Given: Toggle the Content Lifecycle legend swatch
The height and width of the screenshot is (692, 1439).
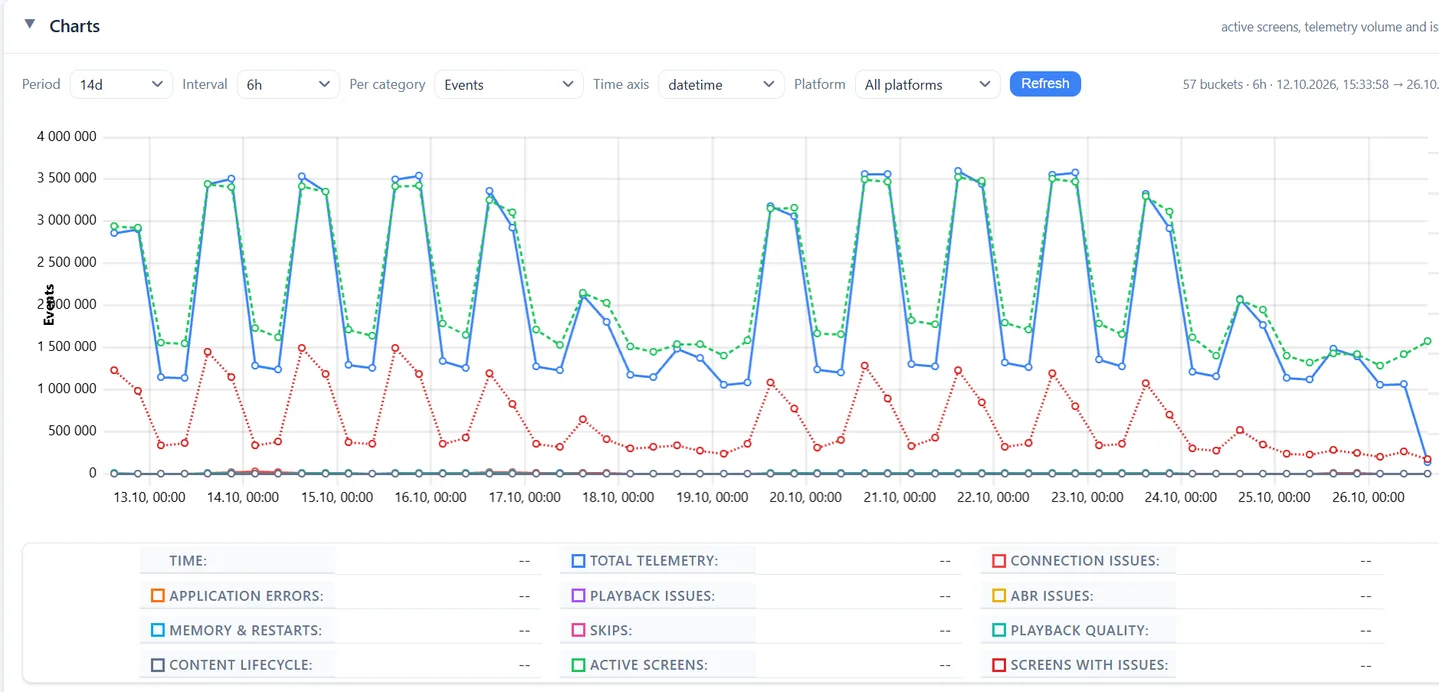Looking at the screenshot, I should [157, 665].
